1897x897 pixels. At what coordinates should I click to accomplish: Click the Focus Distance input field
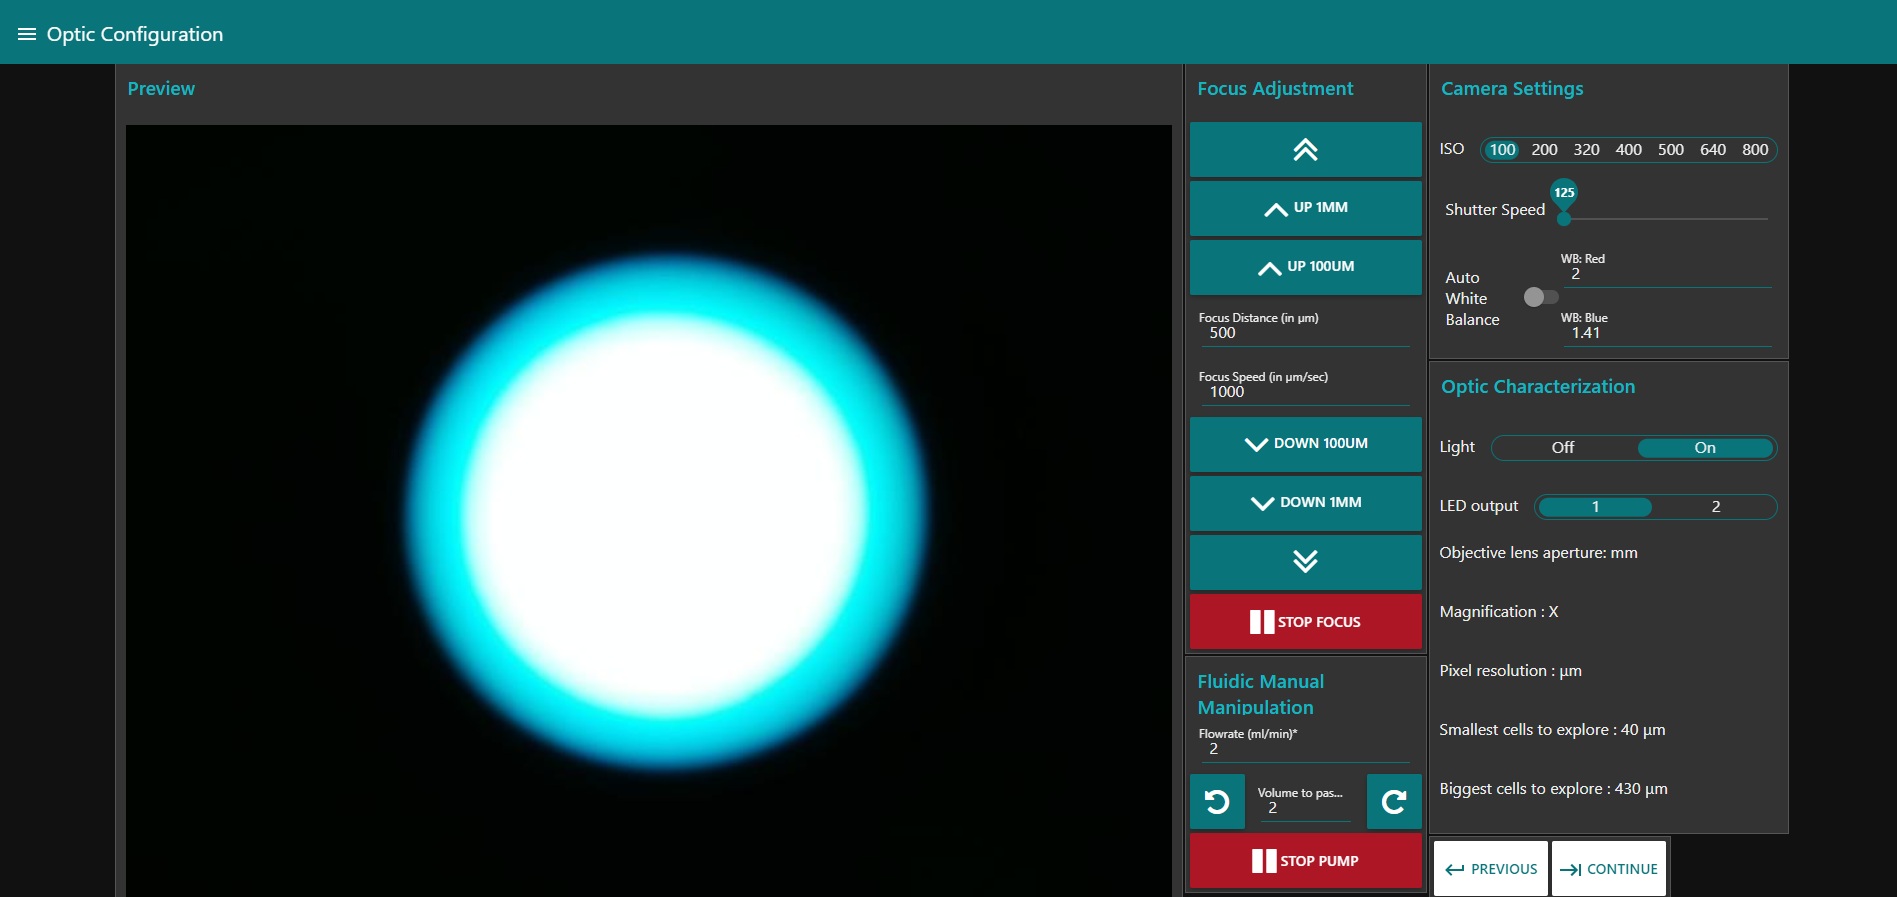1304,333
